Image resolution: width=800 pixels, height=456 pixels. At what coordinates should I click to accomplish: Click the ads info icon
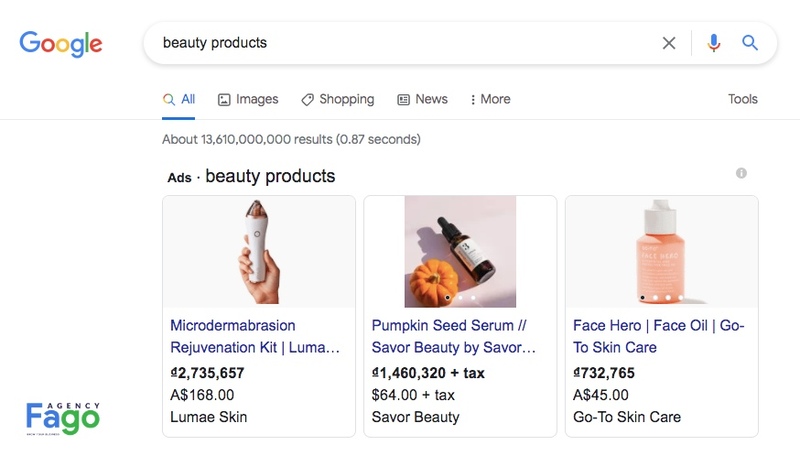[x=741, y=173]
